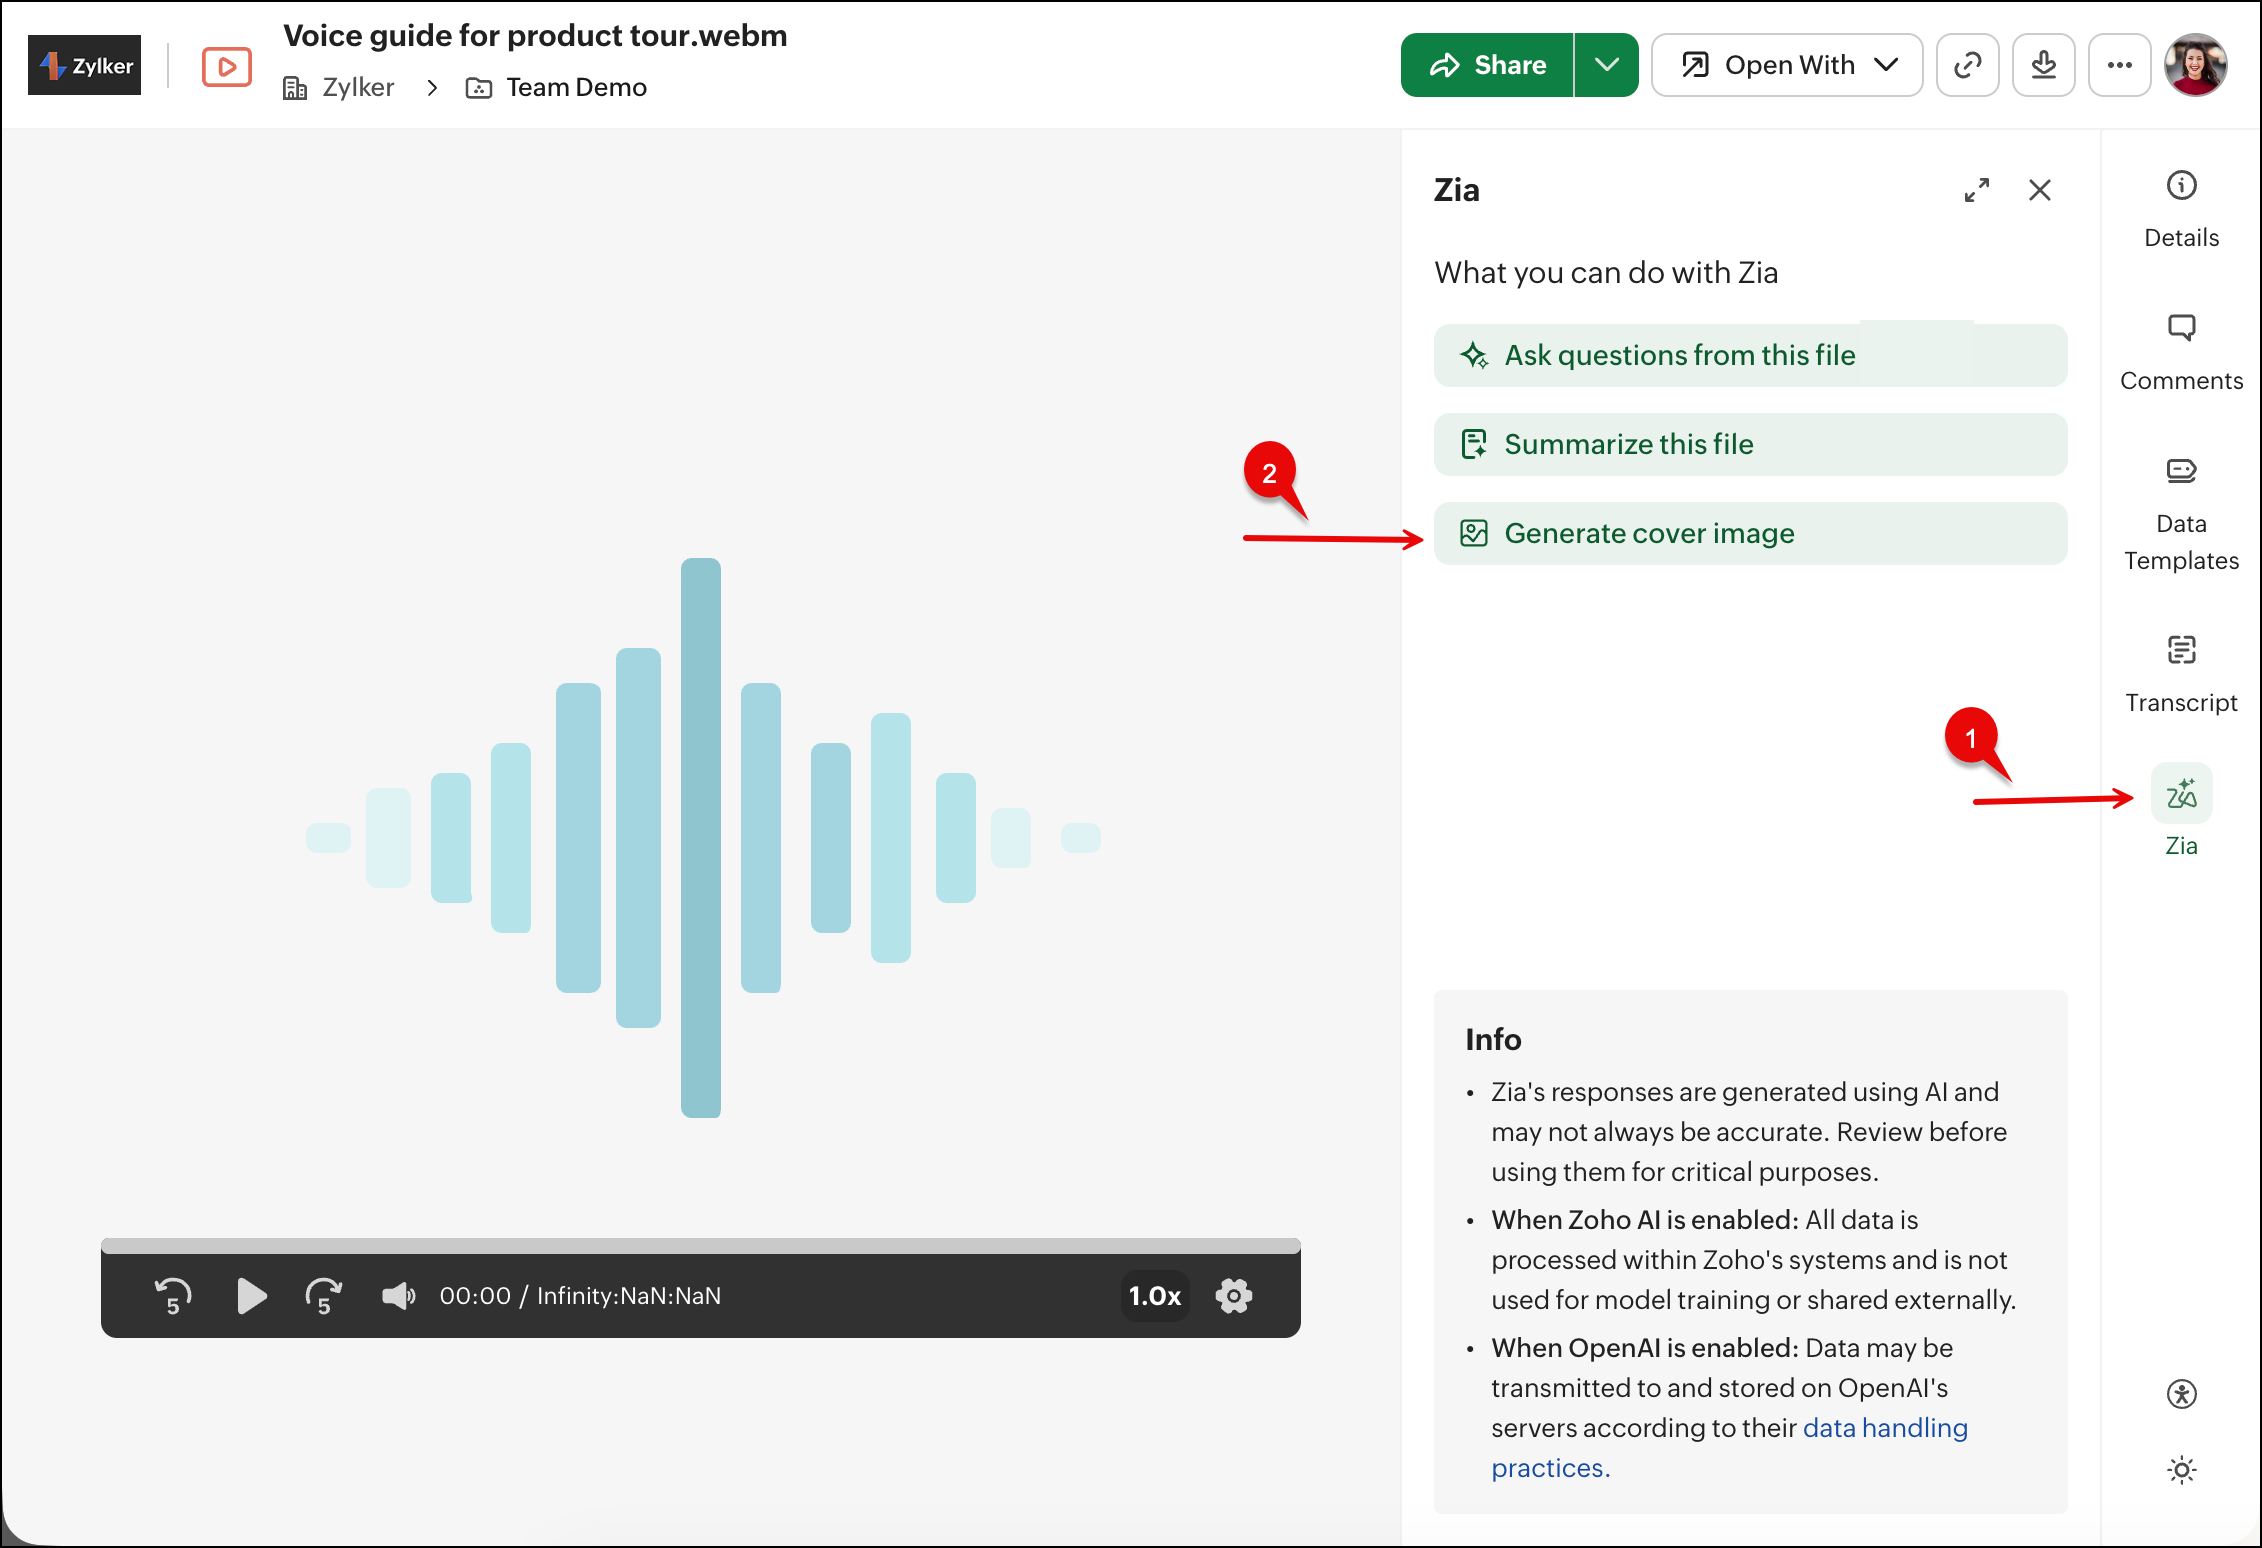Show the Transcript panel

point(2181,650)
